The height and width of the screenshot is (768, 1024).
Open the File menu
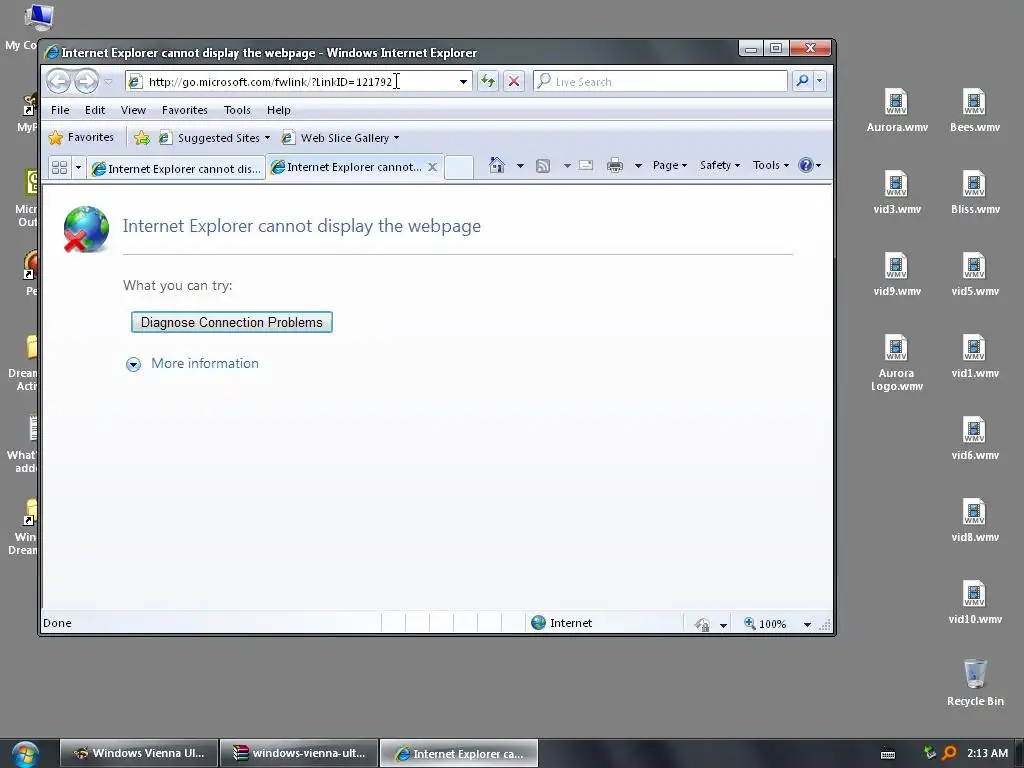click(60, 110)
